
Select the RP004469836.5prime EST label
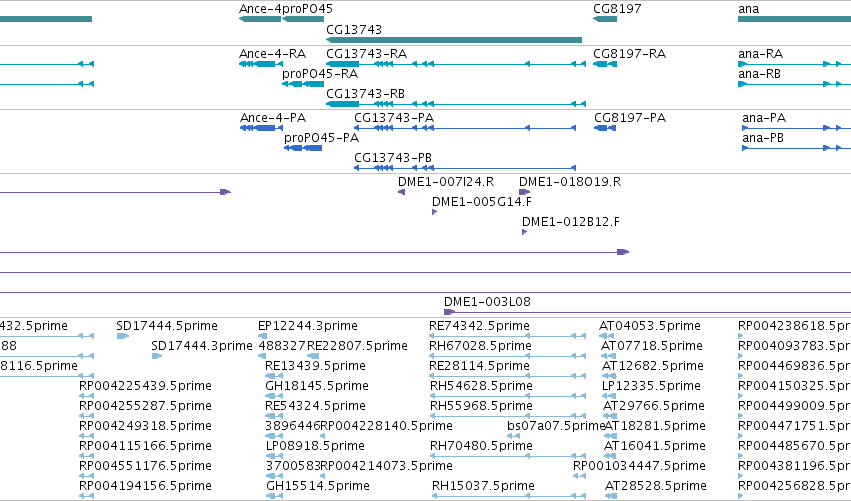[x=795, y=366]
